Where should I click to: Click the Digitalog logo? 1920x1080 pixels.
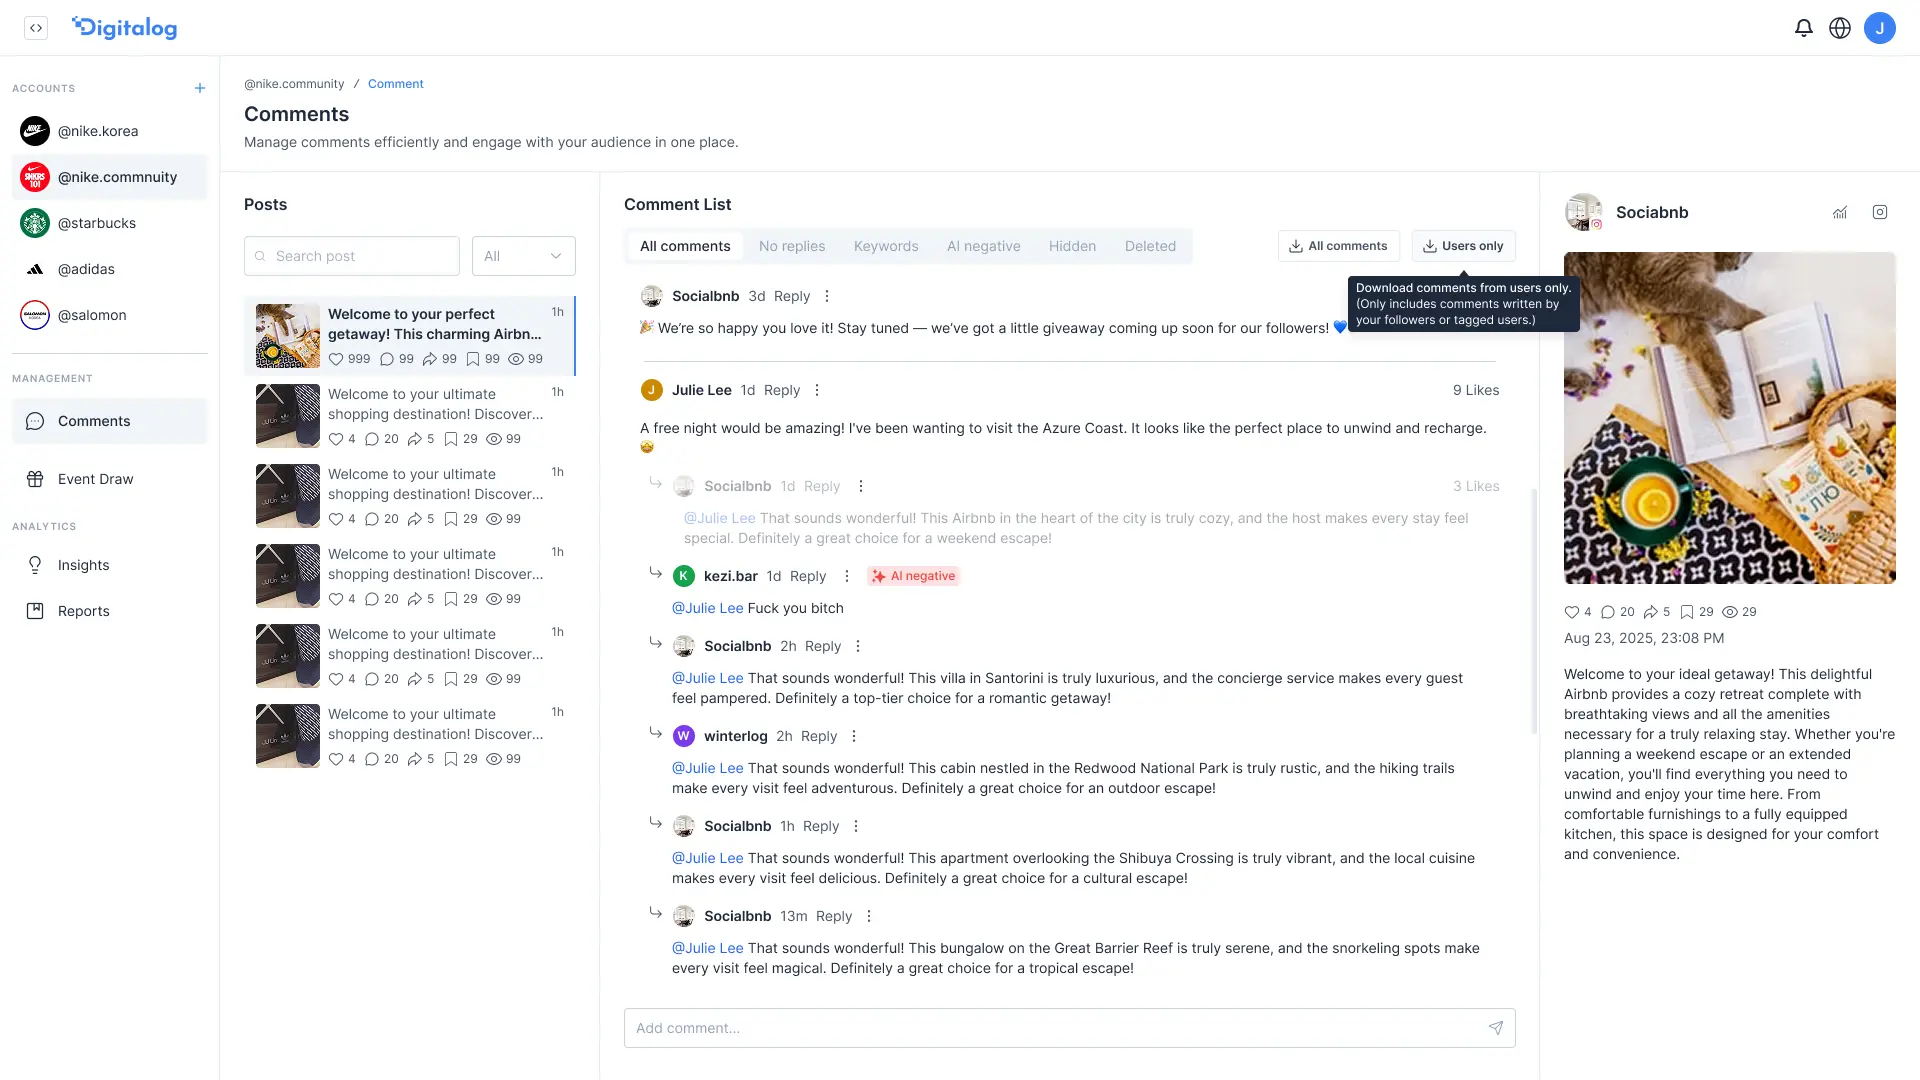pyautogui.click(x=125, y=28)
